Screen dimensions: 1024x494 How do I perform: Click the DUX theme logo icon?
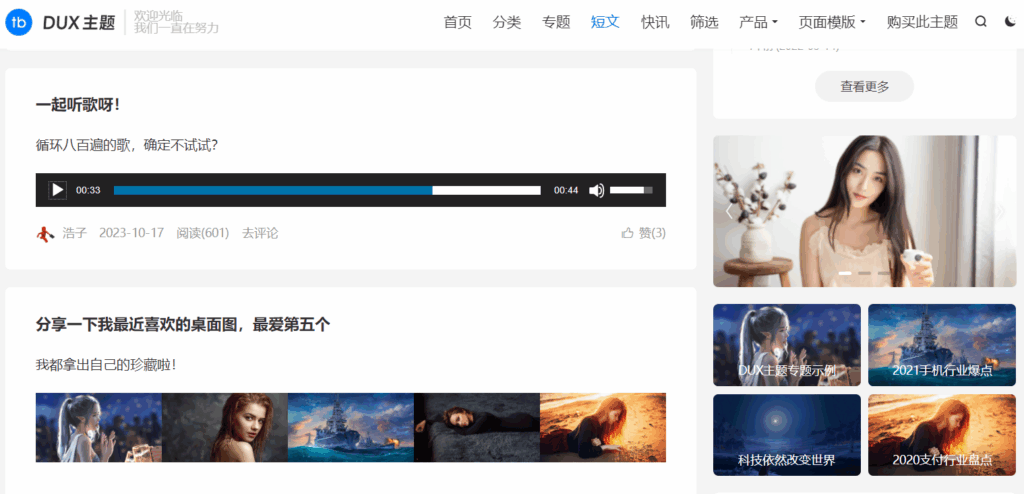point(18,22)
